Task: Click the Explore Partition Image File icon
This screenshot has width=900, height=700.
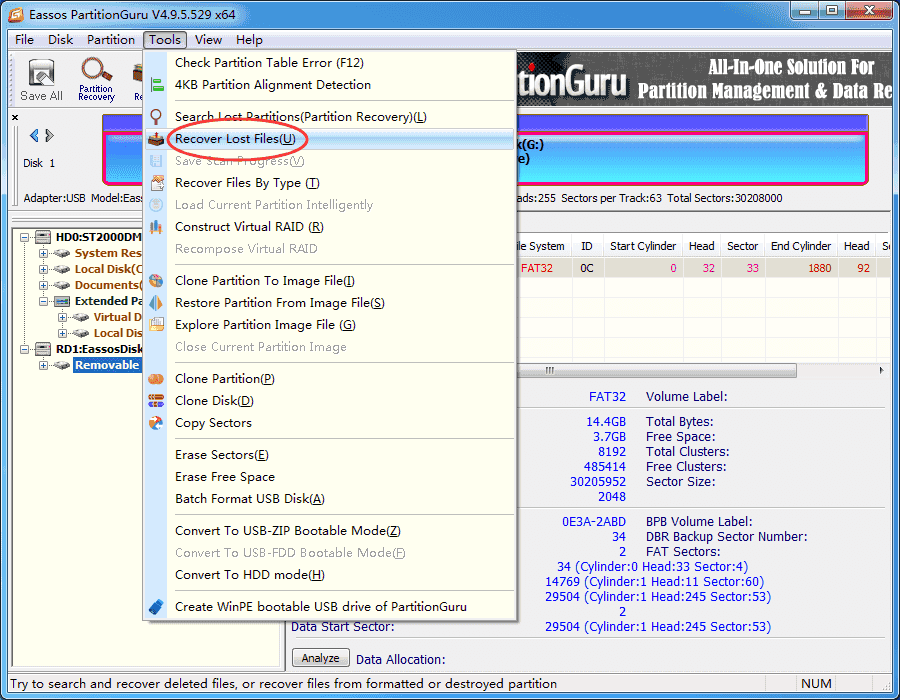Action: pos(156,325)
